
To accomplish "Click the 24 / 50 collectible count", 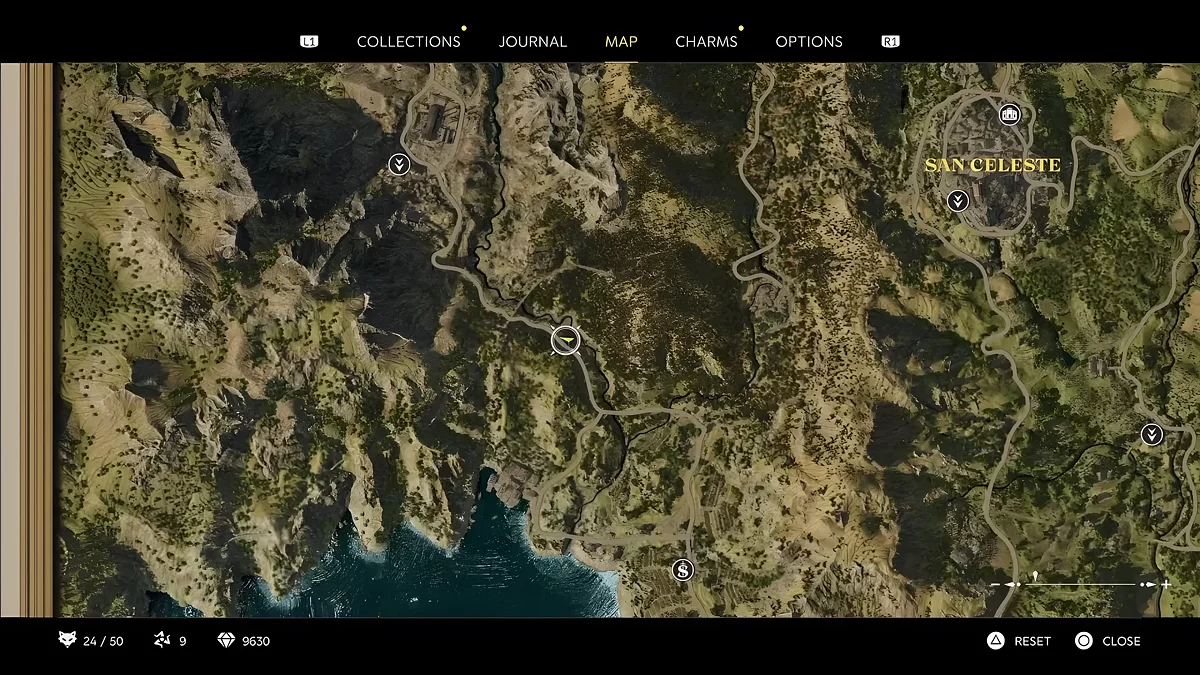I will coord(104,641).
